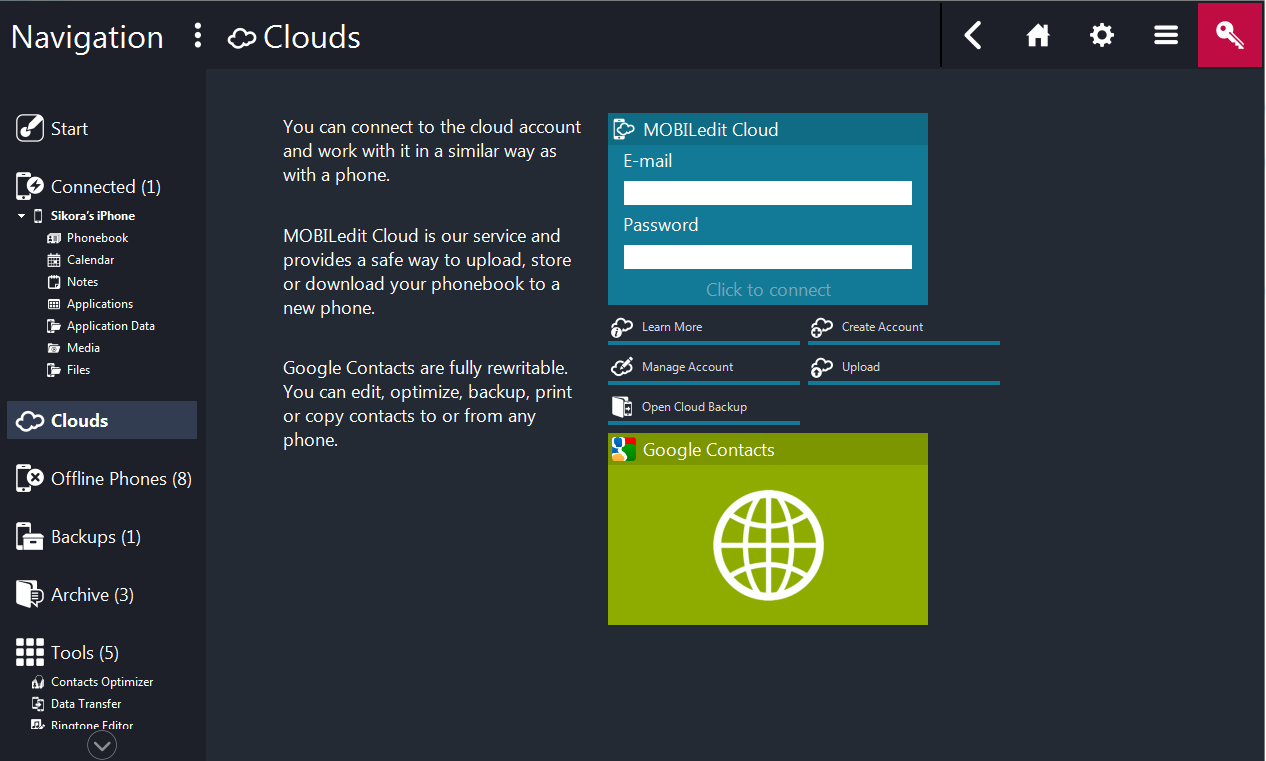Click the Clouds page title
Image resolution: width=1266 pixels, height=761 pixels.
(x=311, y=37)
